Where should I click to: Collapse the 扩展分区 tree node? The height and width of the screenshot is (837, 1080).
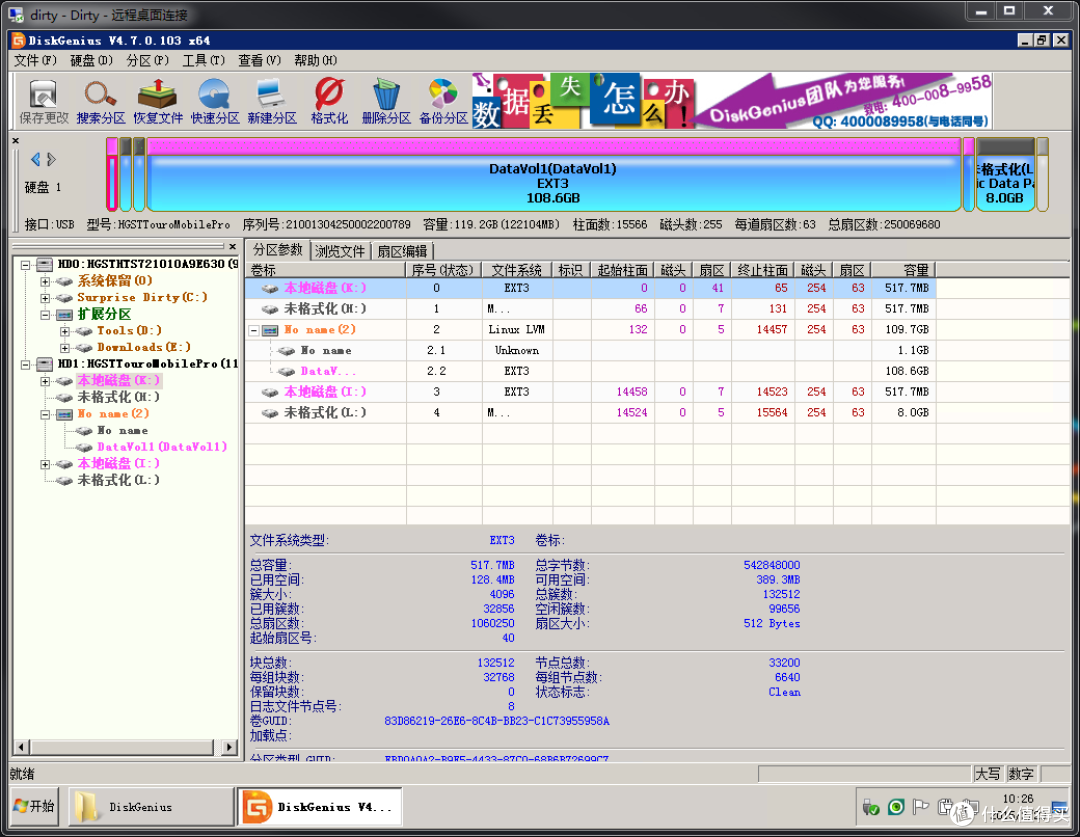pyautogui.click(x=45, y=314)
